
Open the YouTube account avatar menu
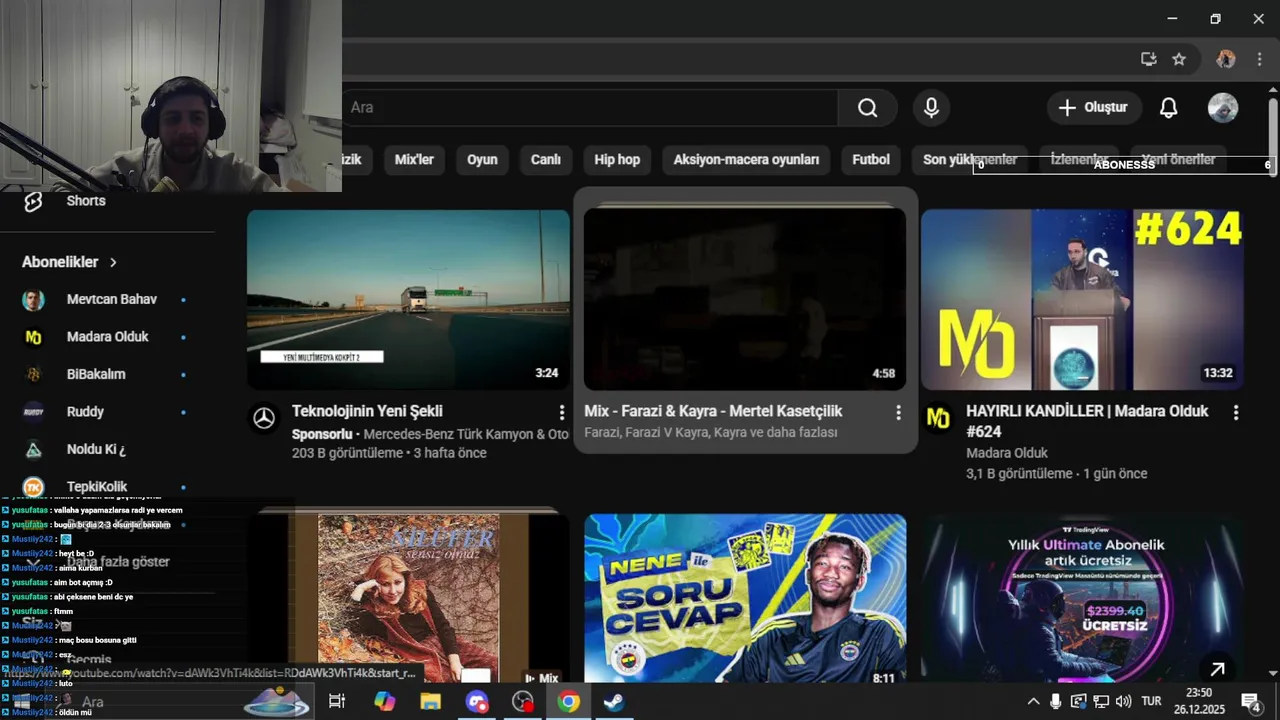click(1222, 107)
